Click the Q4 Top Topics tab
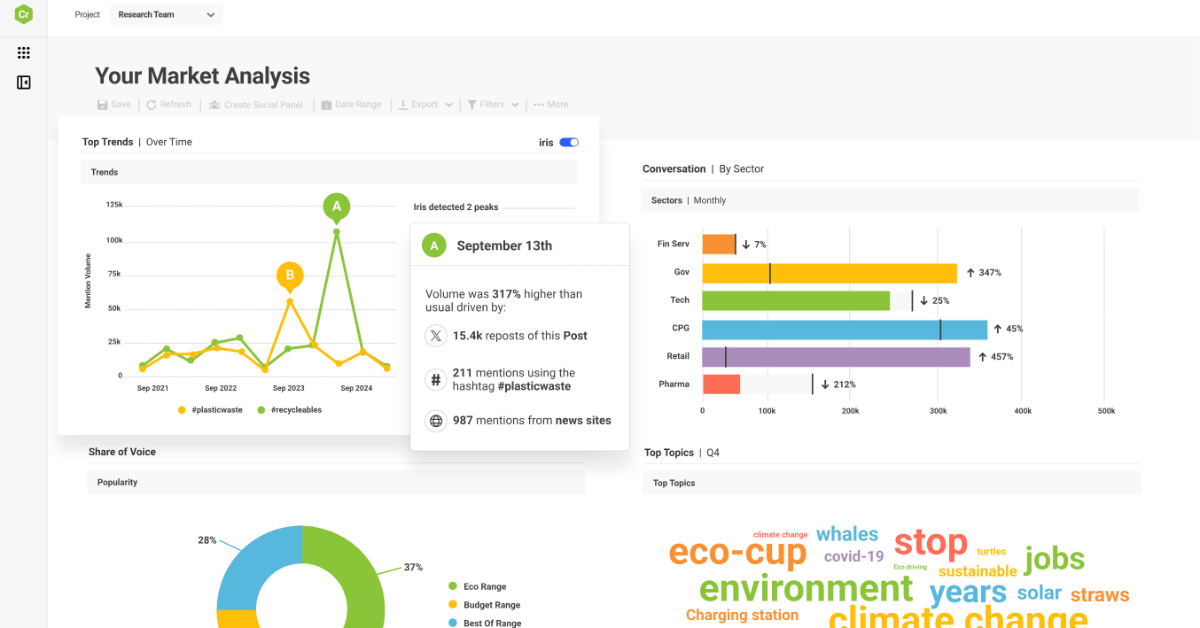The width and height of the screenshot is (1200, 628). point(713,453)
